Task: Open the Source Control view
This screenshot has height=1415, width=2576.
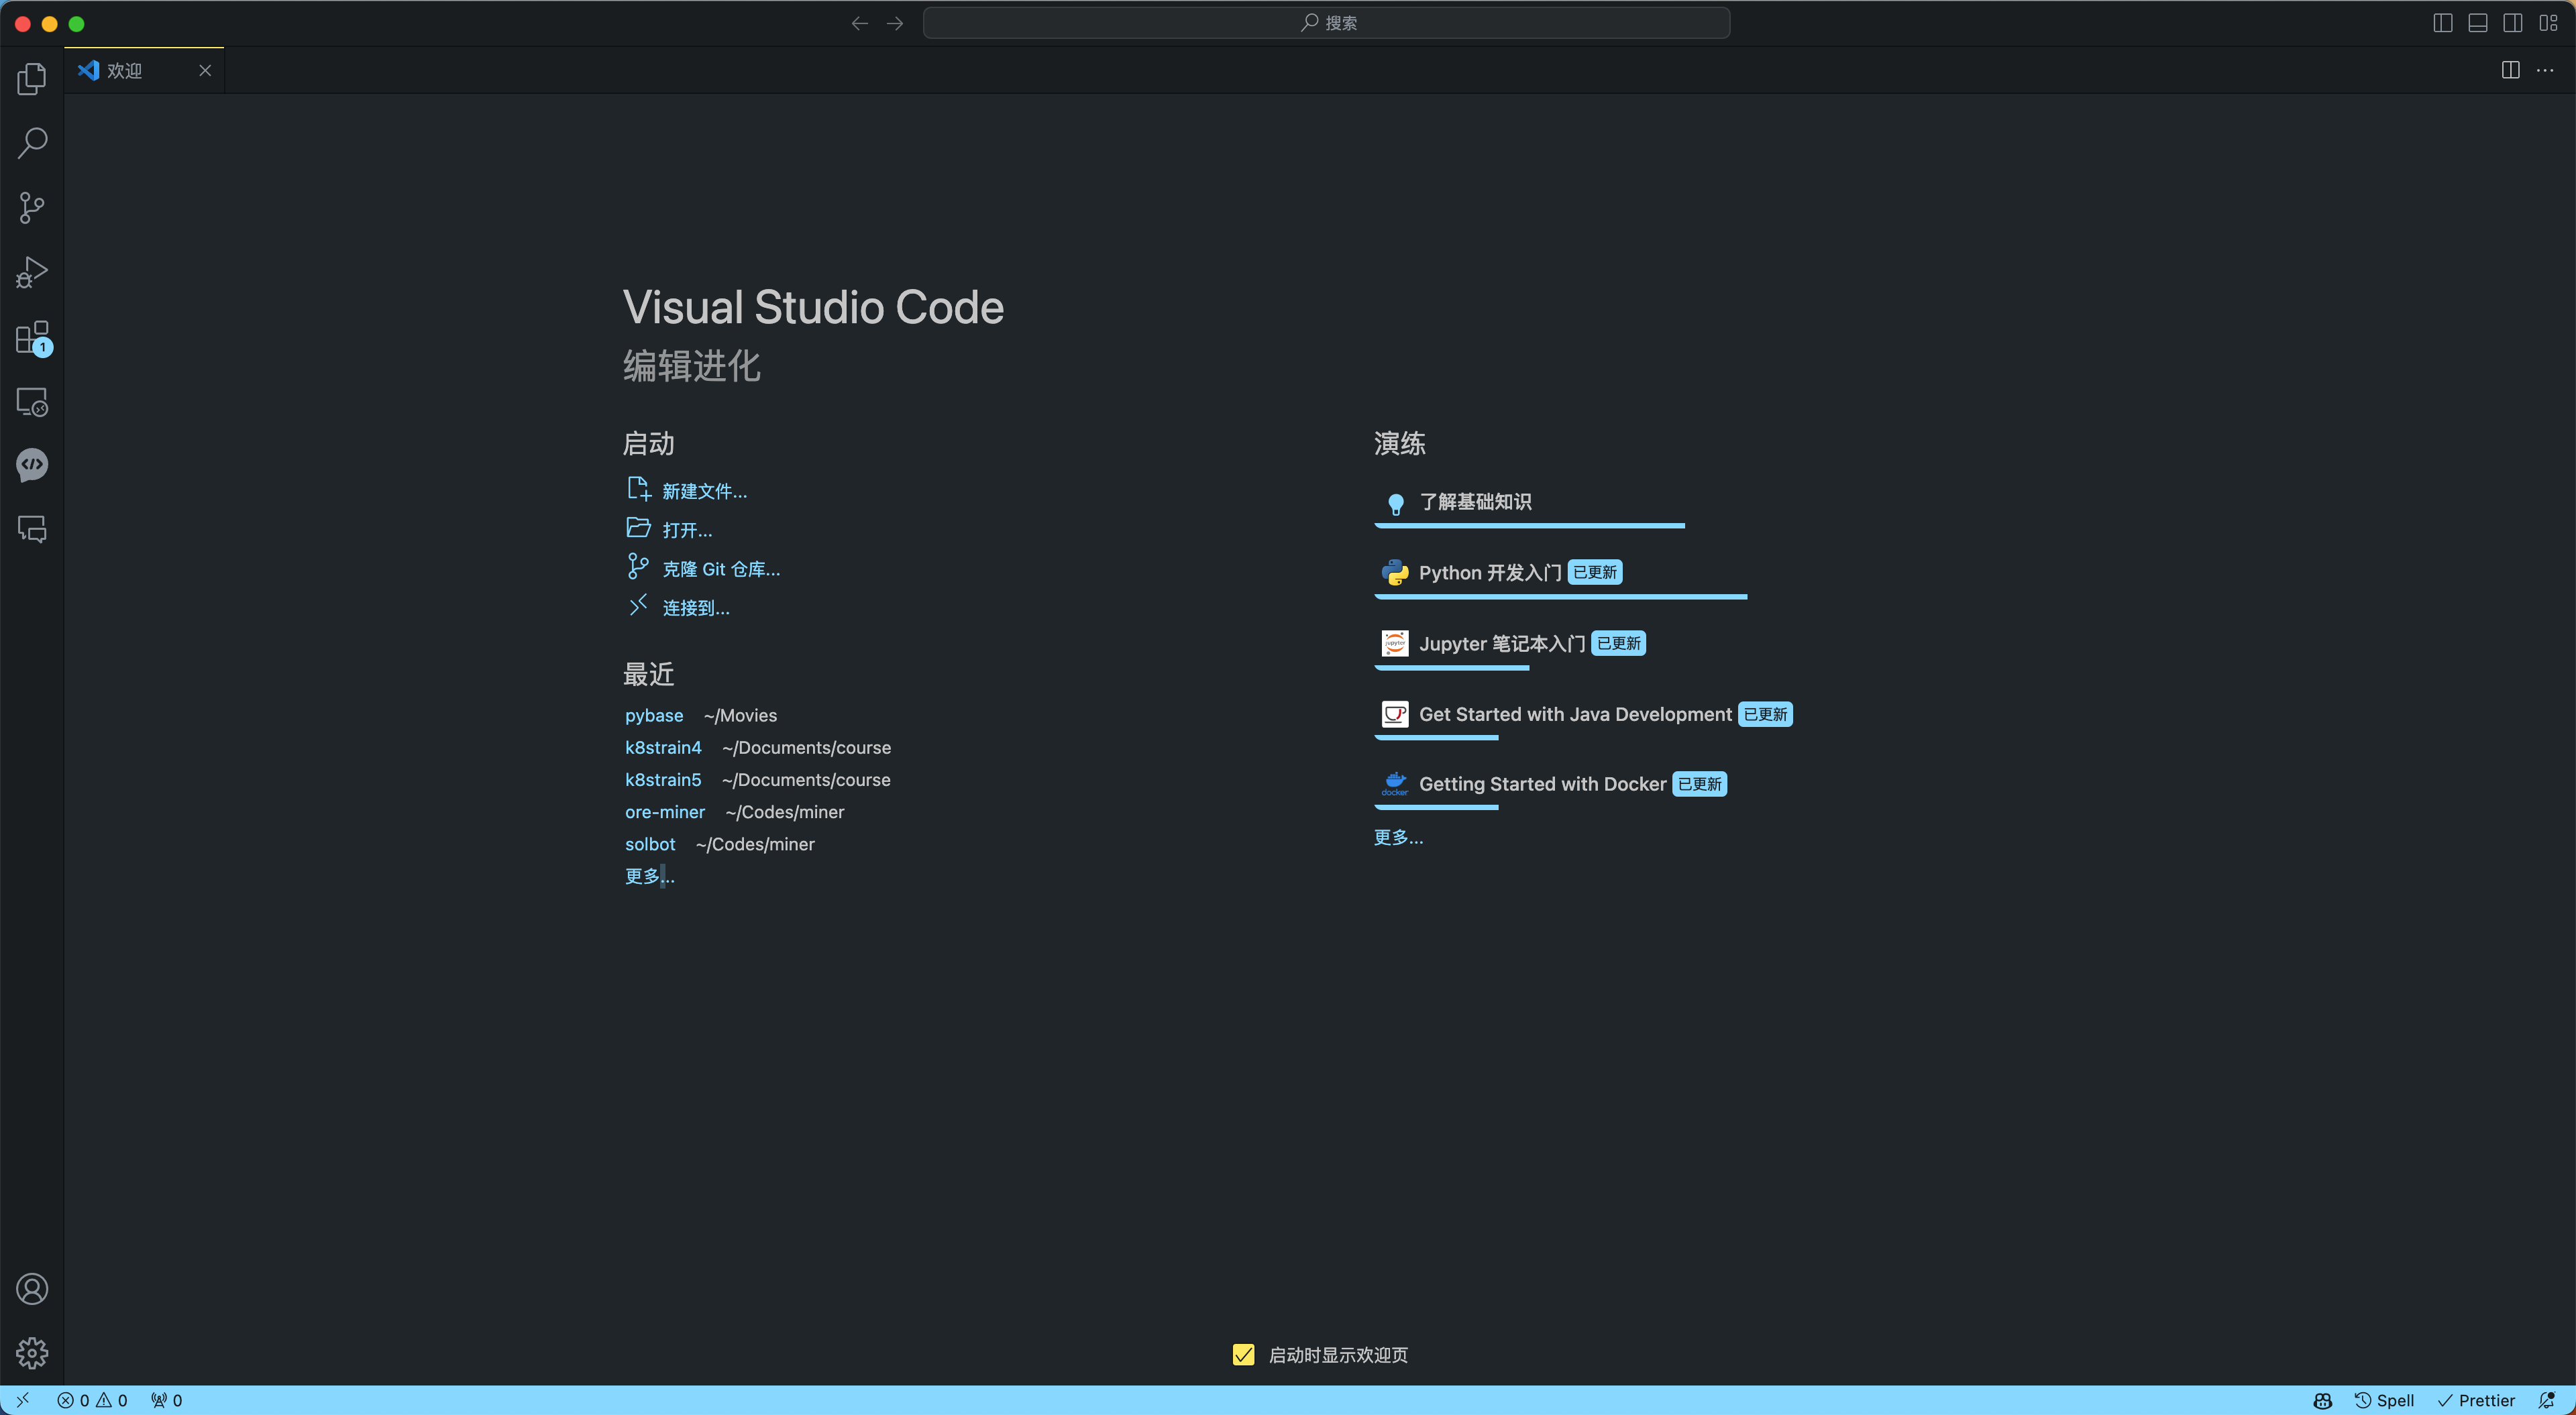Action: point(32,208)
